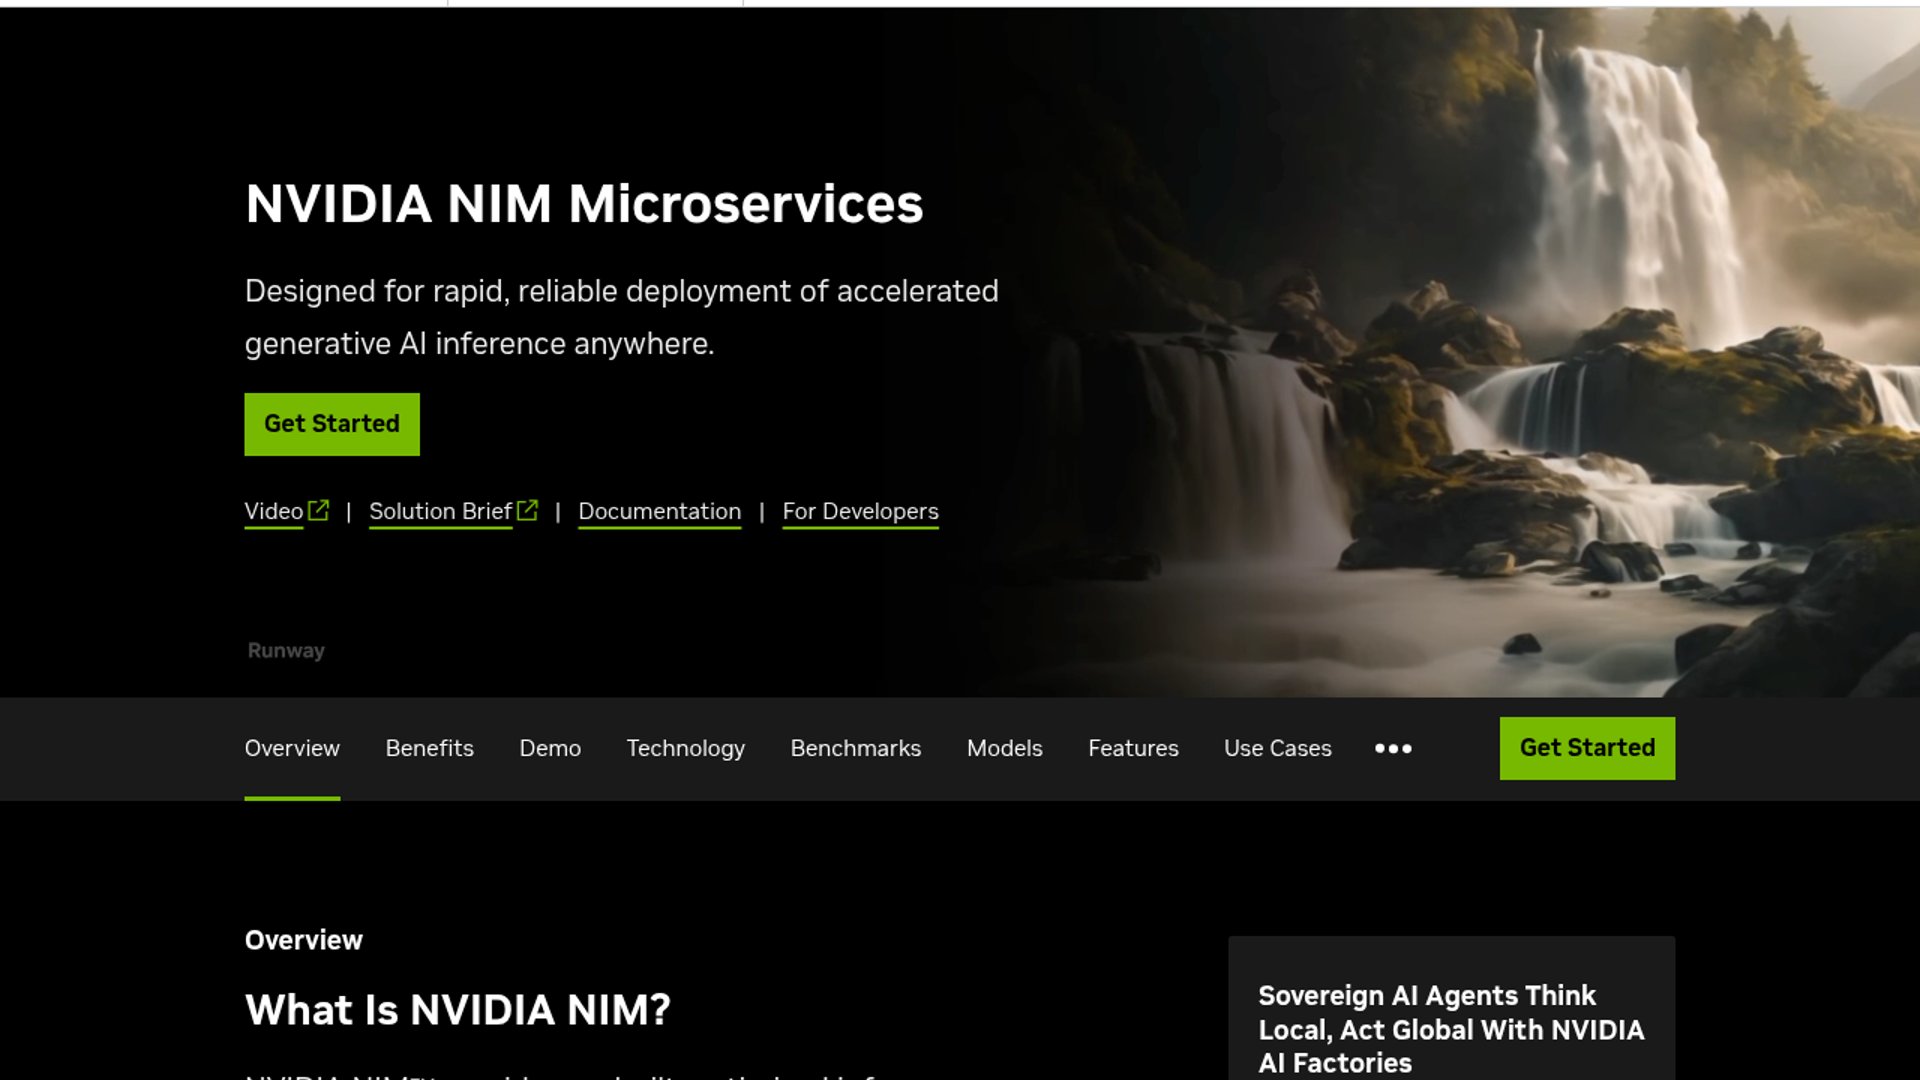Image resolution: width=1920 pixels, height=1080 pixels.
Task: Jump to the Technology section
Action: [x=685, y=748]
